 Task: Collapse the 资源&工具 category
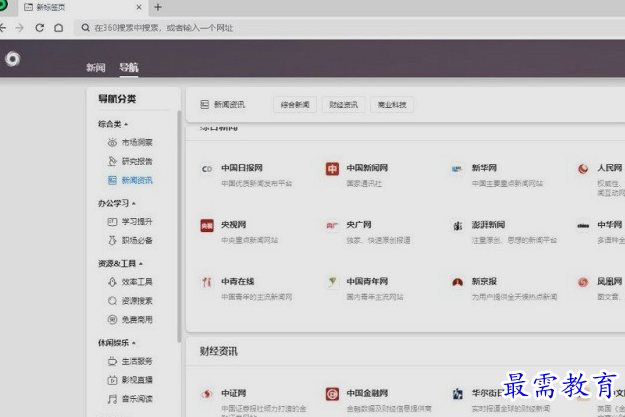click(120, 264)
